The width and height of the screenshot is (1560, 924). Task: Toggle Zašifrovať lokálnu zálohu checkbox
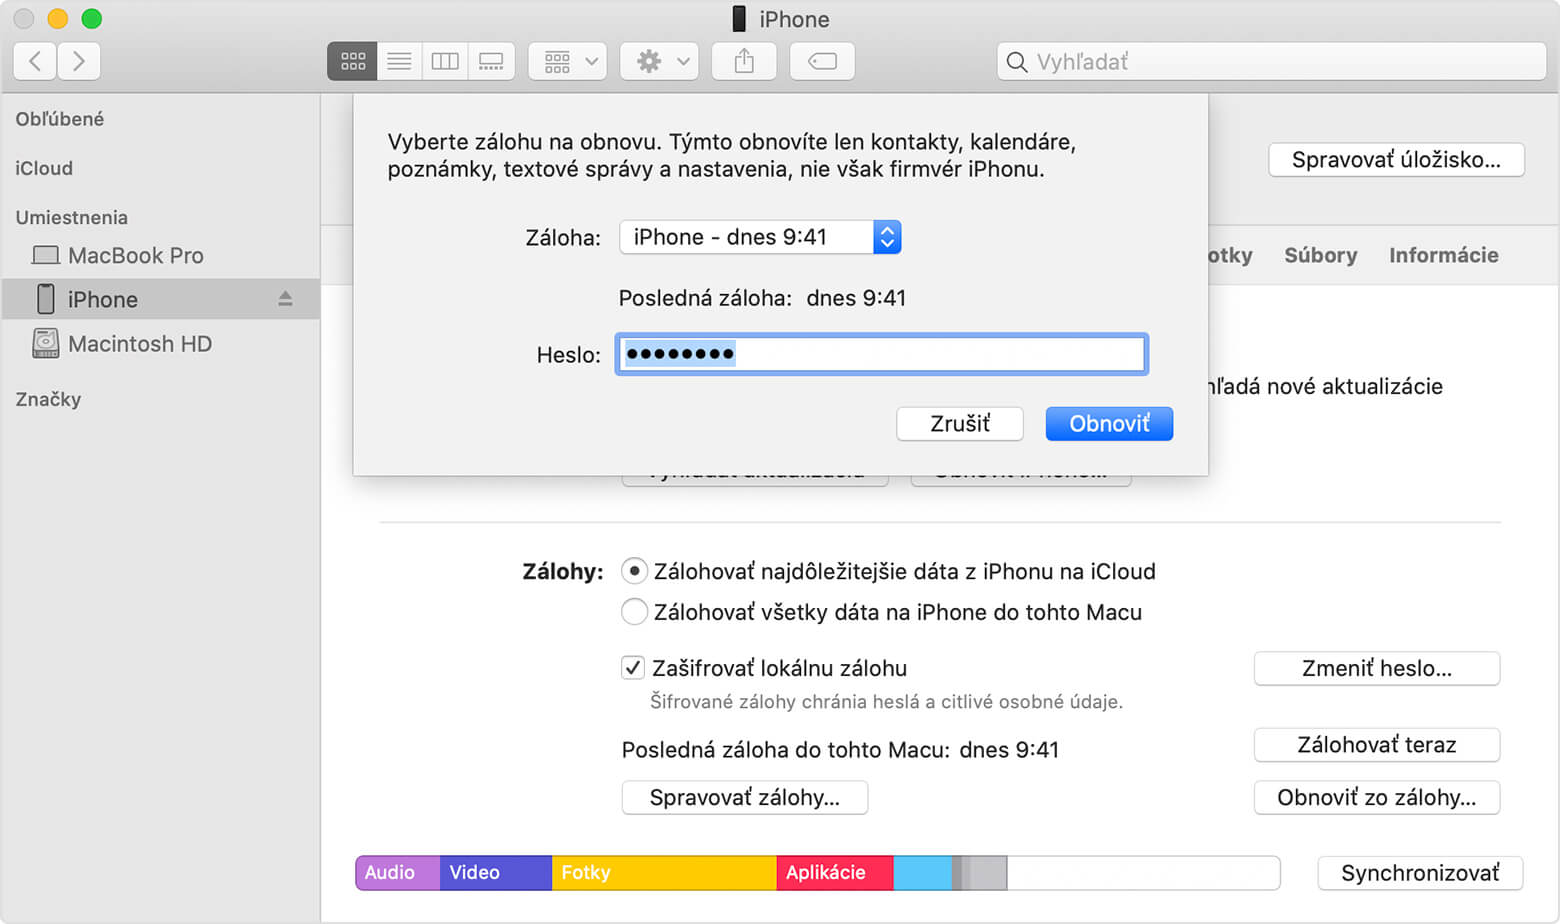pos(633,667)
